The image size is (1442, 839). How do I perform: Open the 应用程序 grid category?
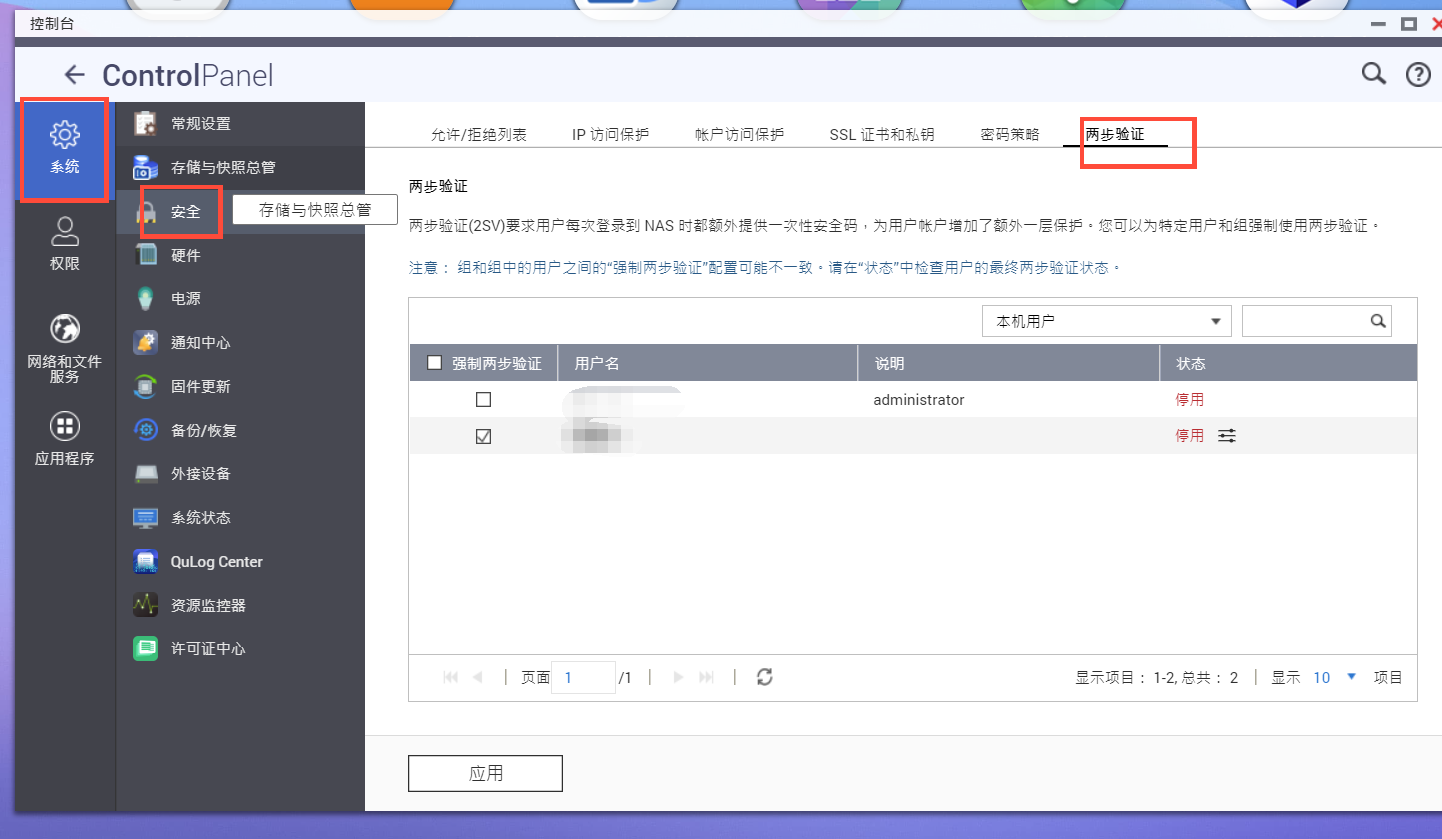tap(65, 440)
